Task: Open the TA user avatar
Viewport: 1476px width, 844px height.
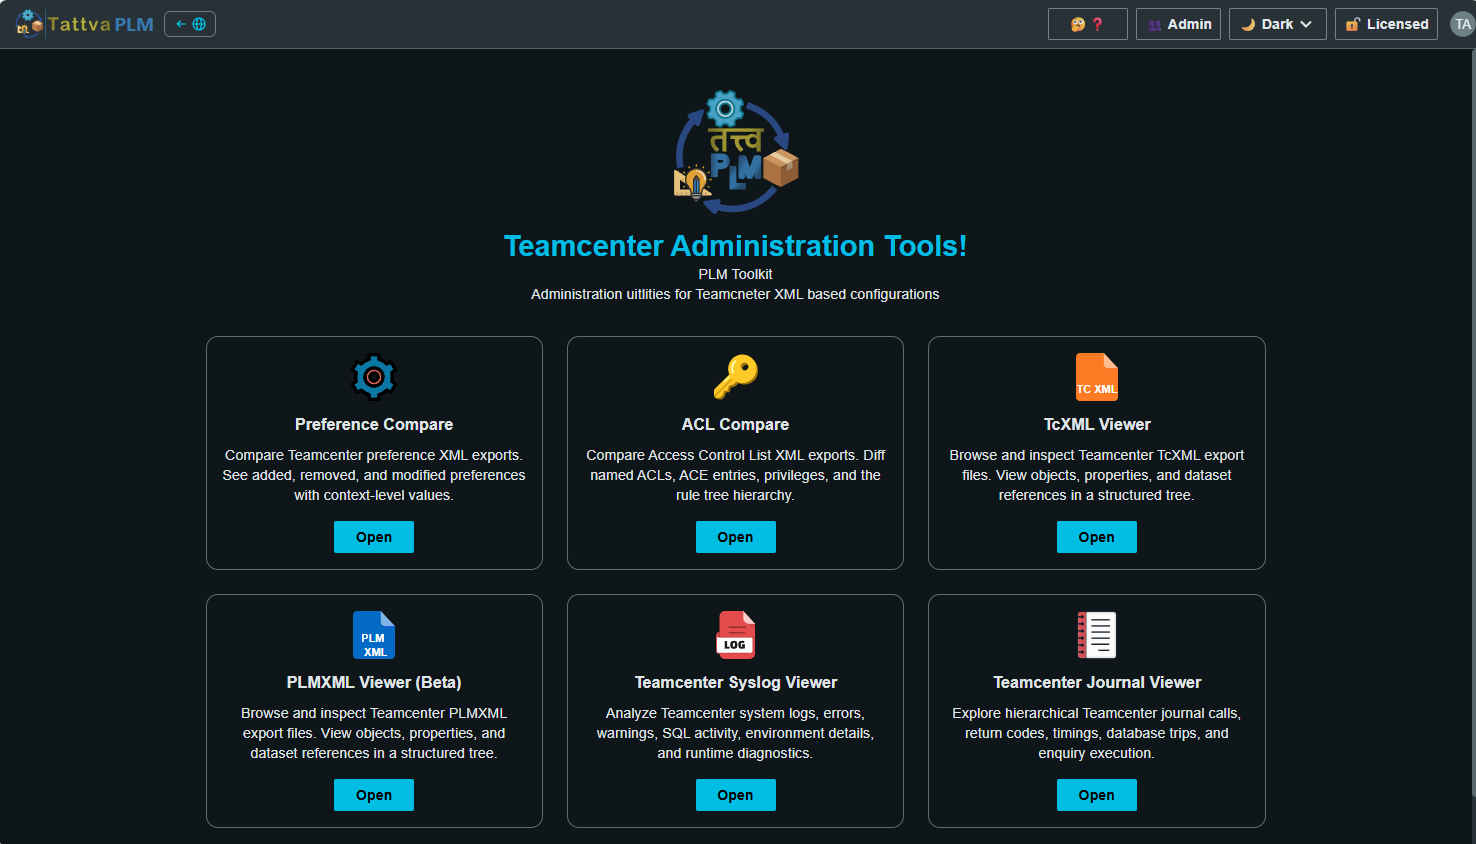Action: coord(1462,24)
